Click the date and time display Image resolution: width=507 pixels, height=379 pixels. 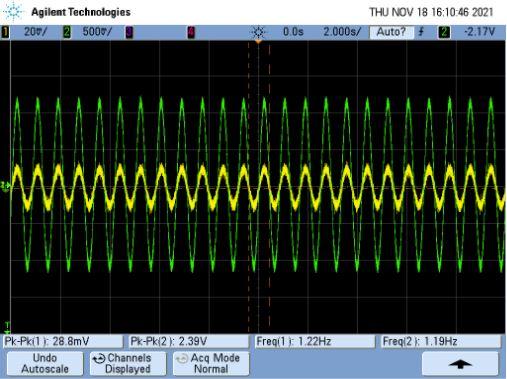point(431,12)
